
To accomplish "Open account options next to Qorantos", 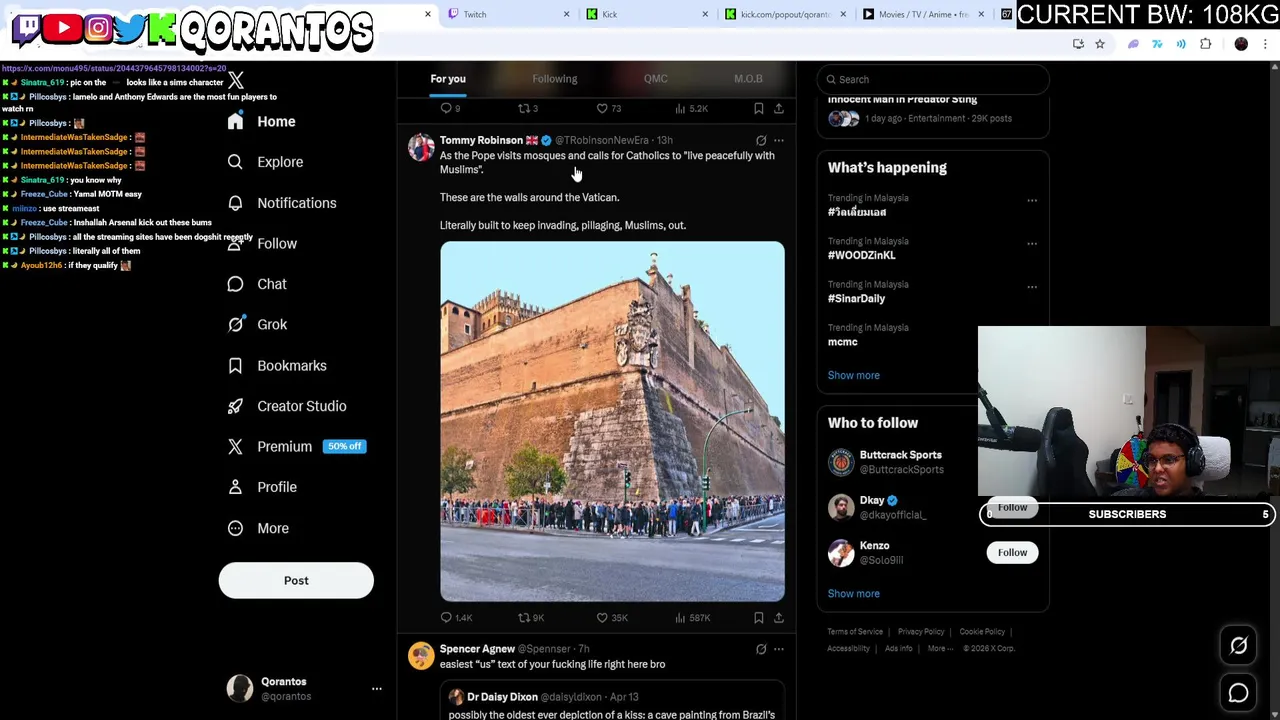I will 377,689.
